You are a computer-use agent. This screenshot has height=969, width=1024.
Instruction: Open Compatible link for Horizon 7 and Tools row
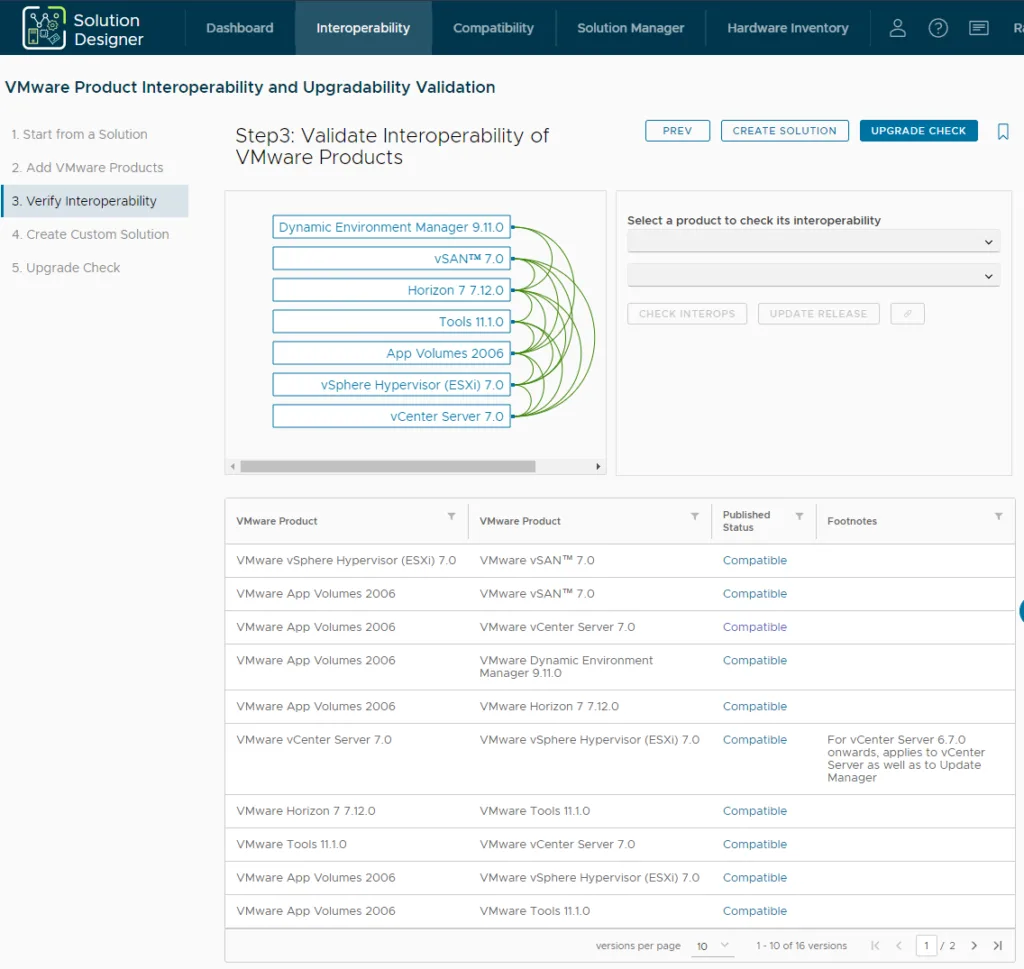754,811
